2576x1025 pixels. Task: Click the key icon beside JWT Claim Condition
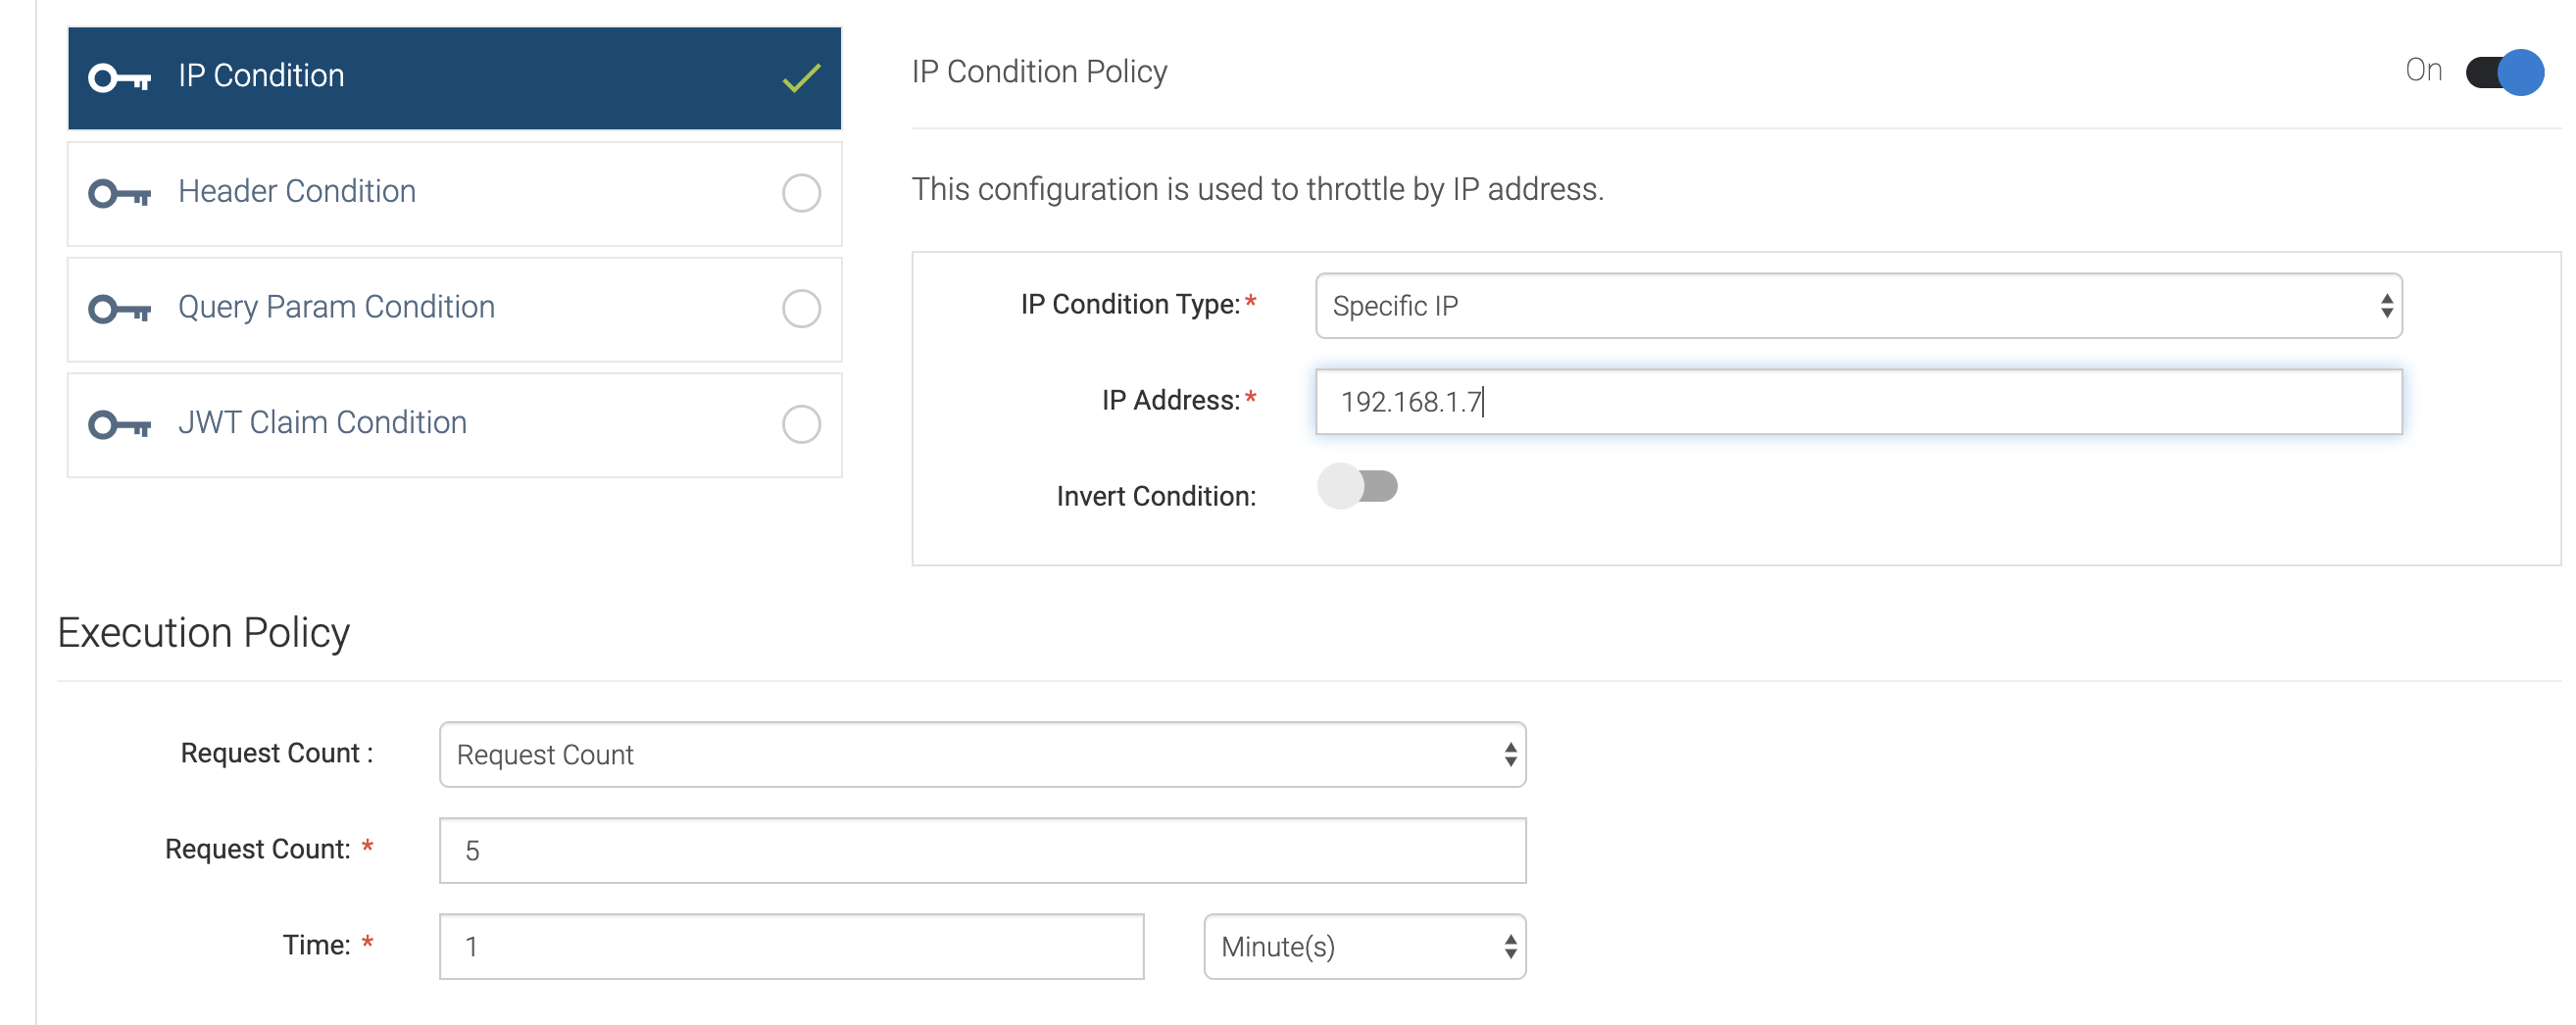[x=119, y=423]
